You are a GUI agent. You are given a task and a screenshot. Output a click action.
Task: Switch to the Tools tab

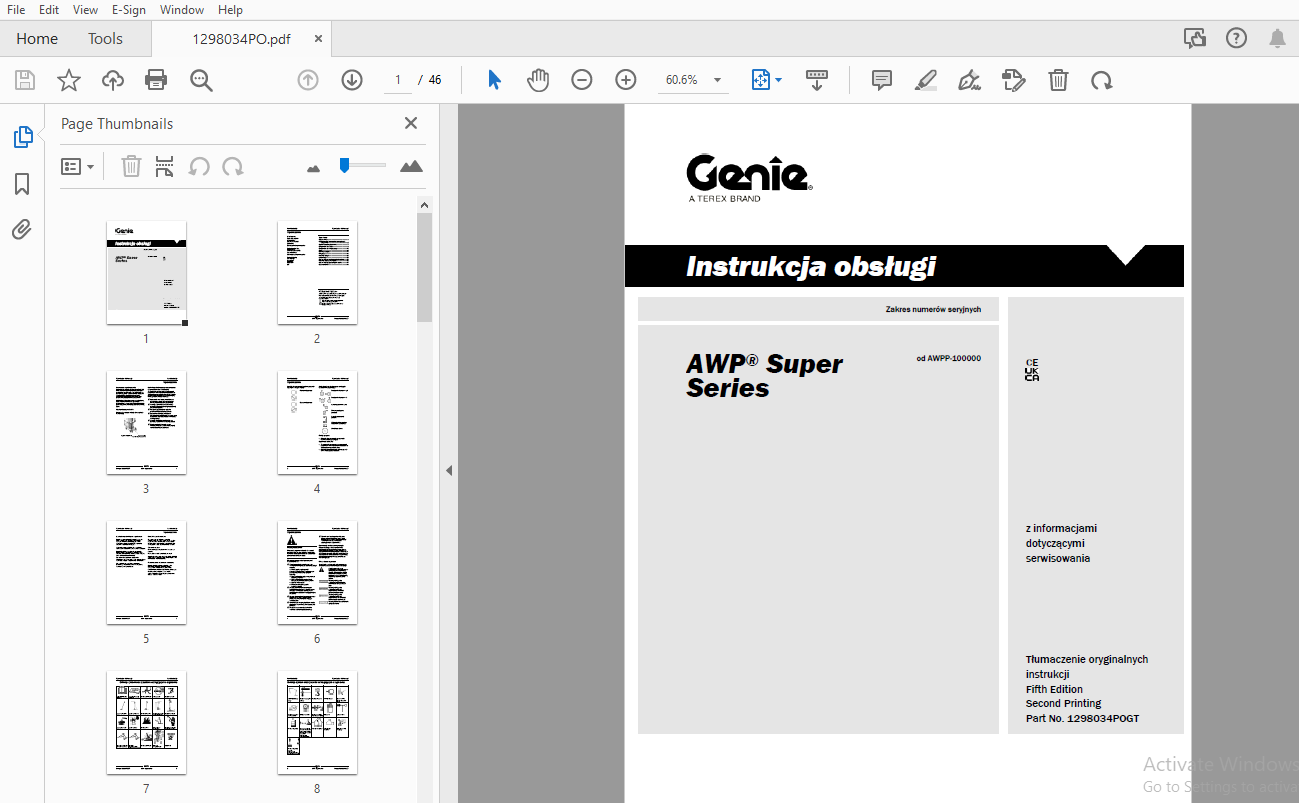[x=105, y=38]
